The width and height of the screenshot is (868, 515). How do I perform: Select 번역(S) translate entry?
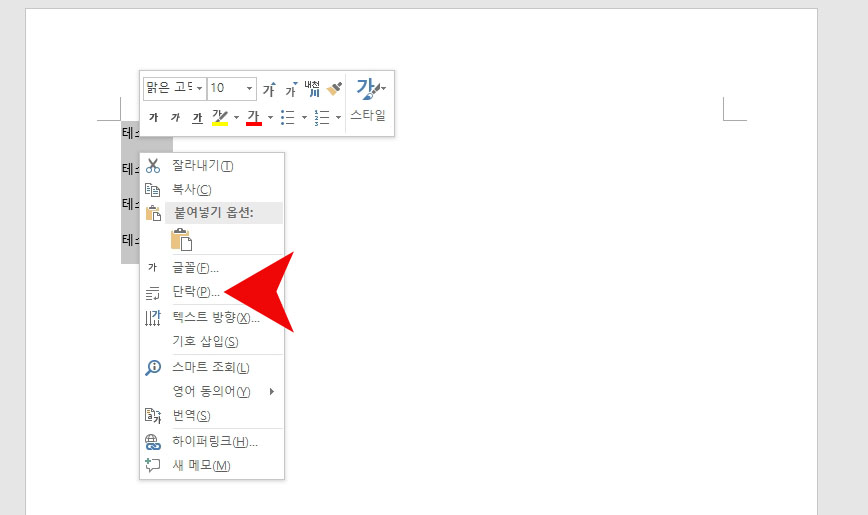point(212,415)
